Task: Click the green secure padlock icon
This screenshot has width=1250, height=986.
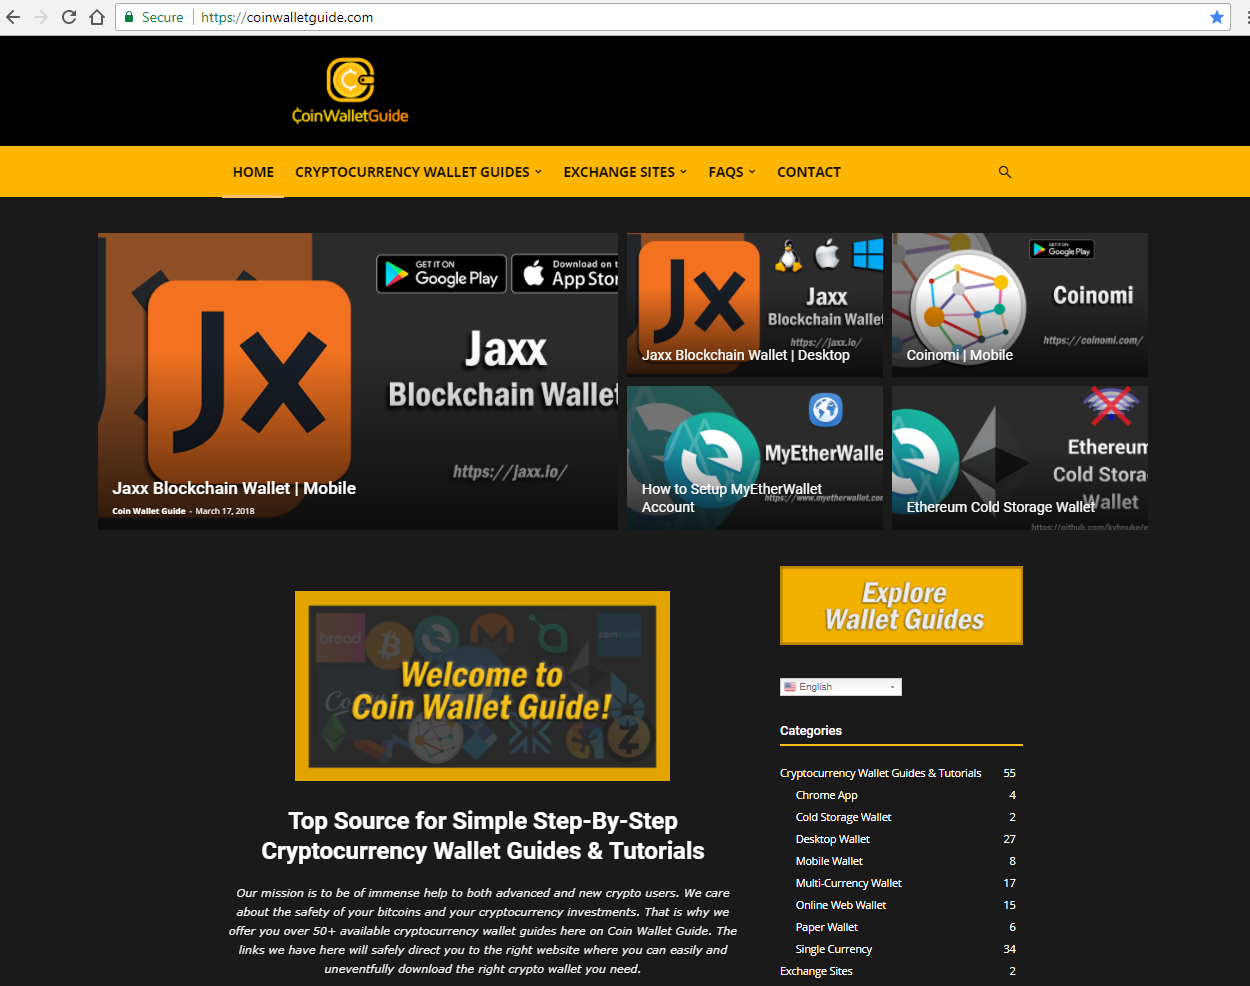Action: click(x=129, y=17)
